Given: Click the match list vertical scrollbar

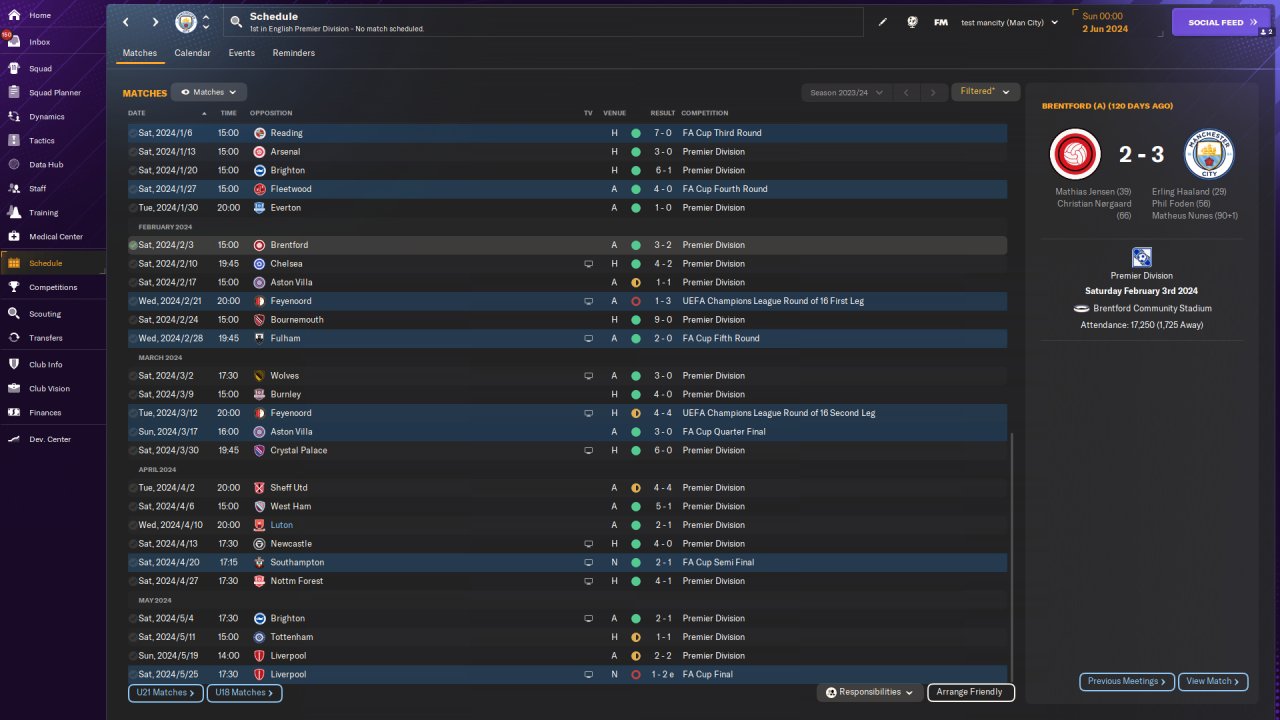Looking at the screenshot, I should [1012, 557].
